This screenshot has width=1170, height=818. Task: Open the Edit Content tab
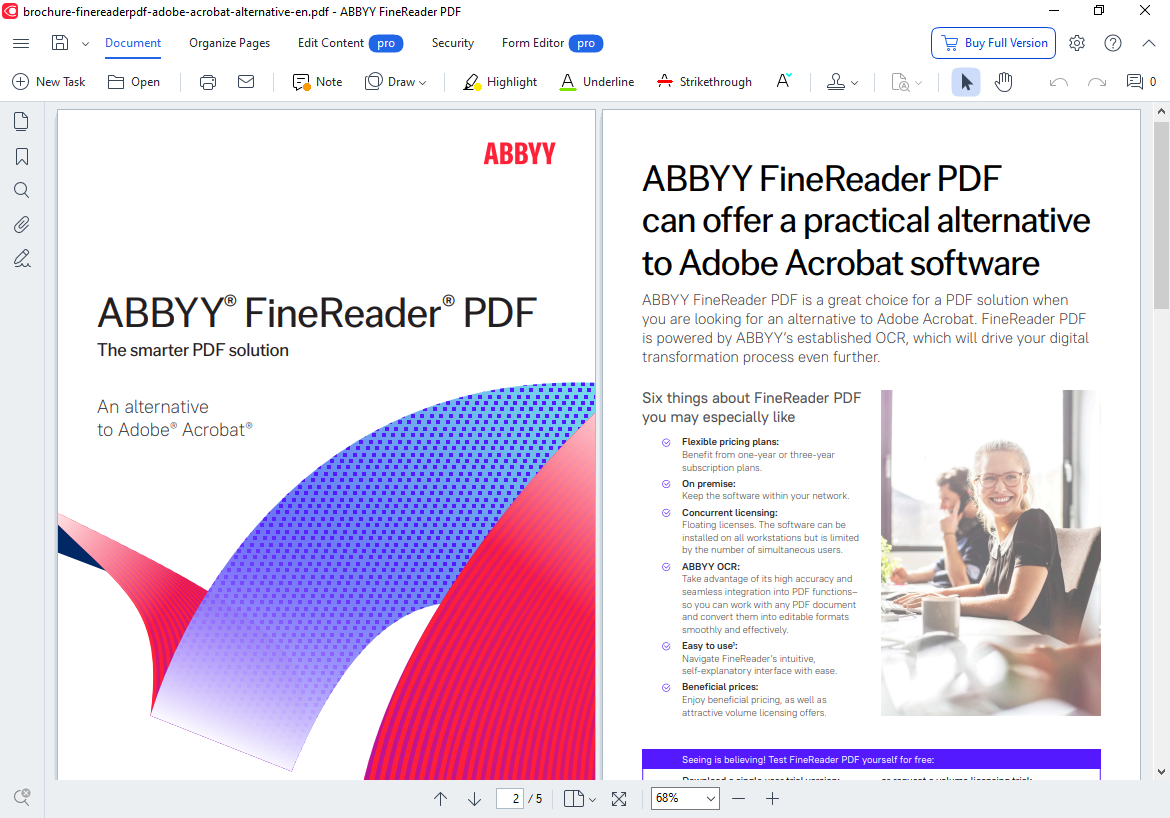coord(350,43)
